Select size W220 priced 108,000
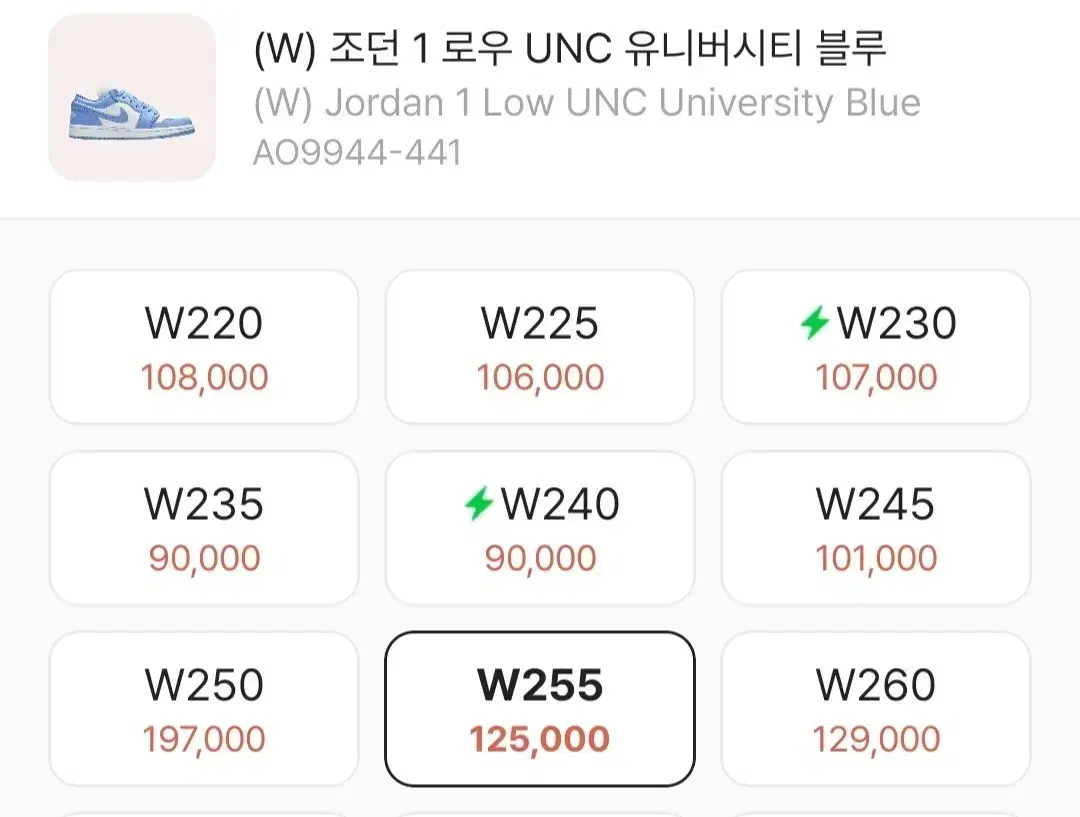The width and height of the screenshot is (1080, 817). (204, 347)
